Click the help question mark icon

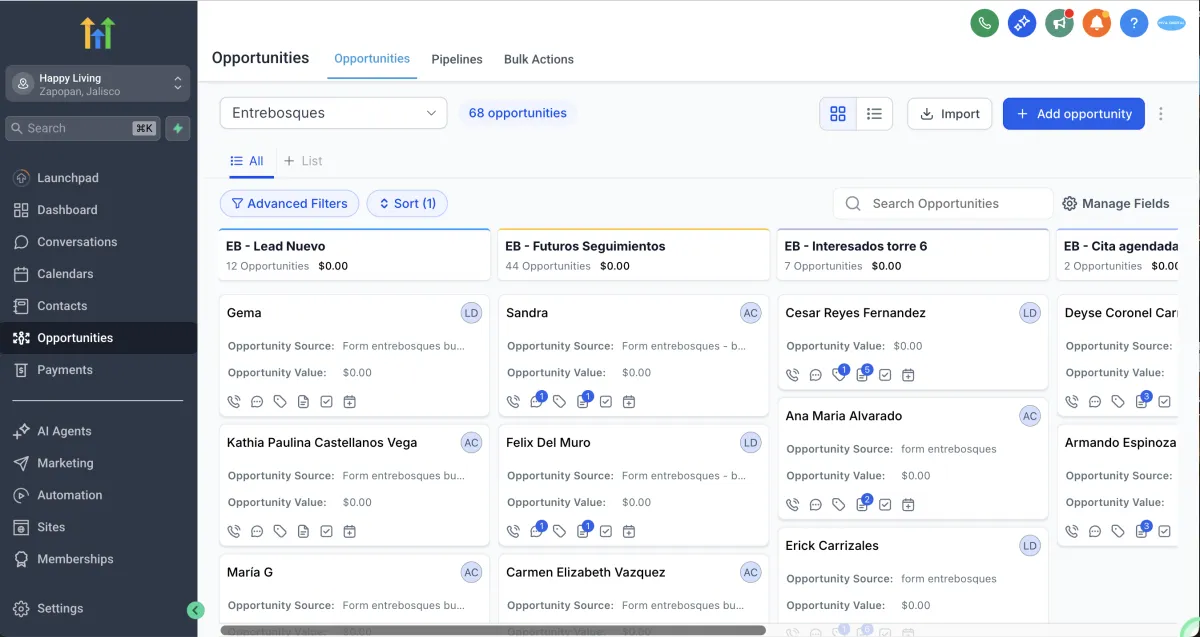[1133, 24]
